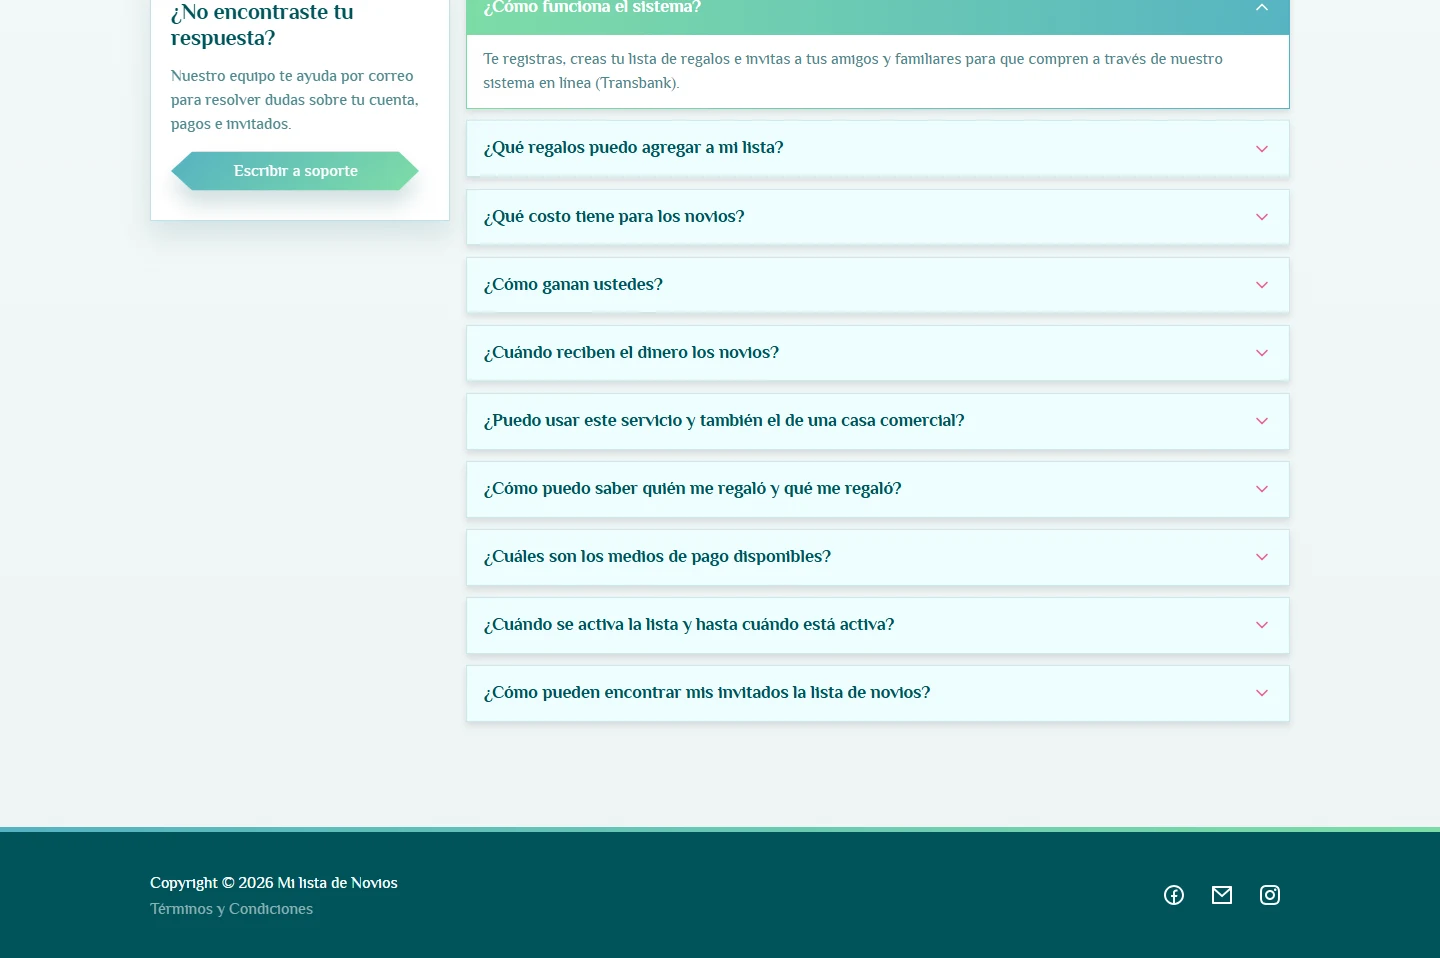Click the email envelope icon in the footer
The height and width of the screenshot is (958, 1440).
coord(1222,895)
